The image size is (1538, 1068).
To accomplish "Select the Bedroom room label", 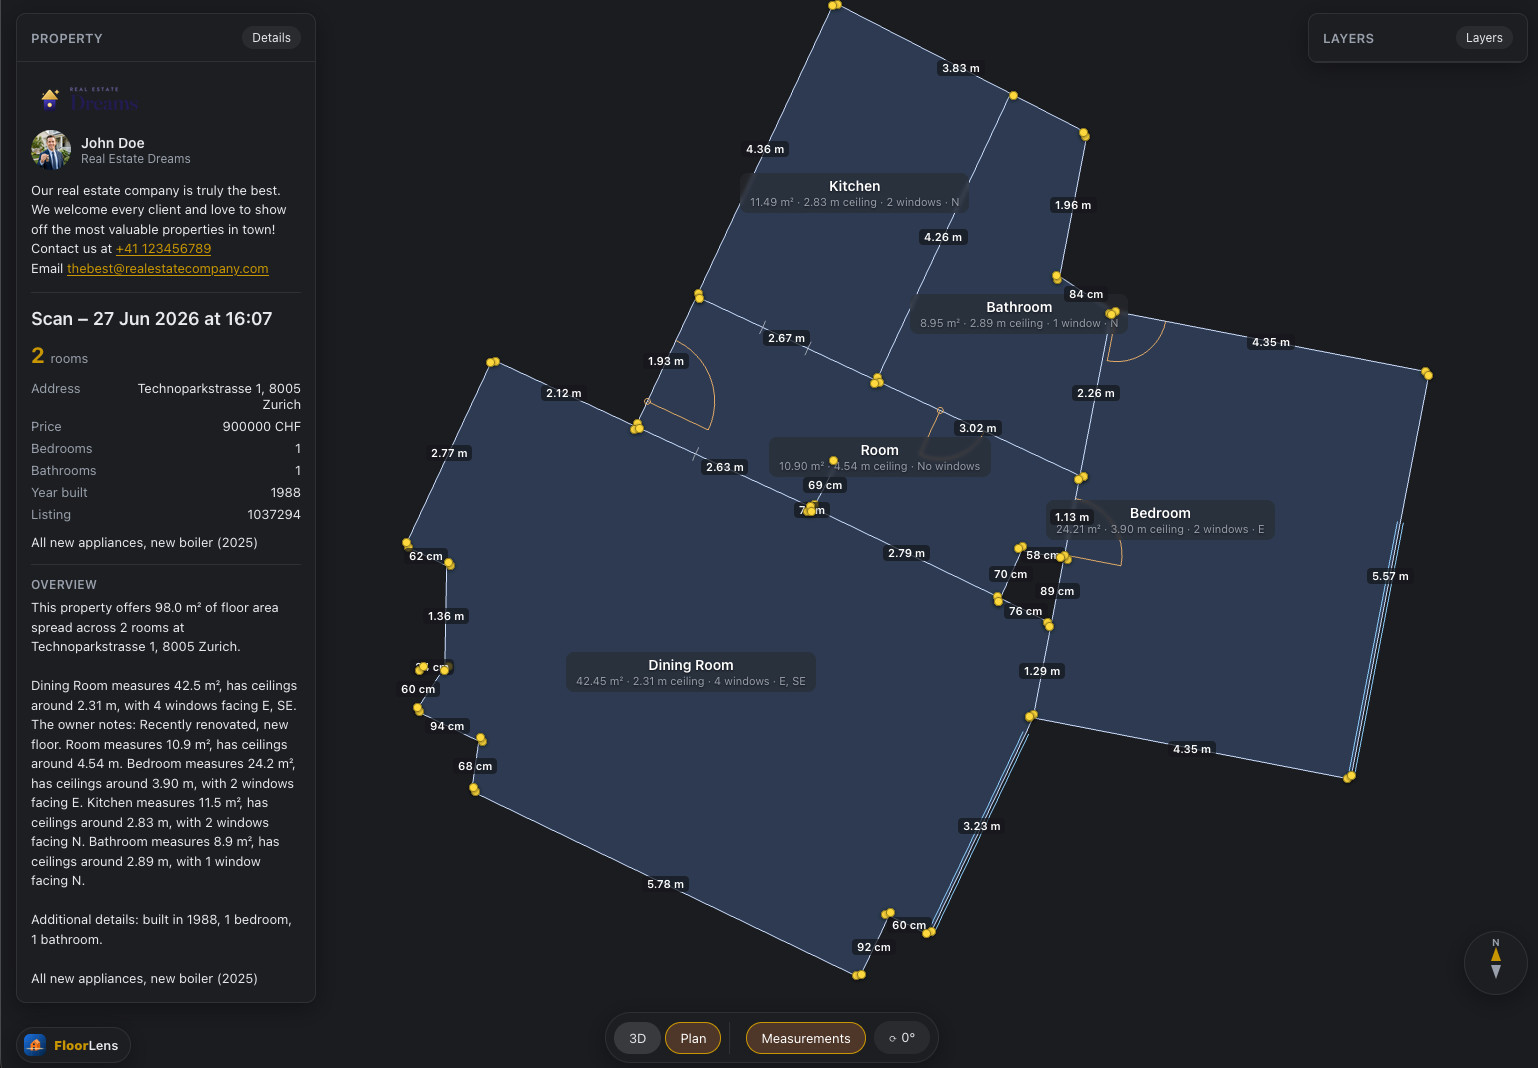I will point(1160,520).
